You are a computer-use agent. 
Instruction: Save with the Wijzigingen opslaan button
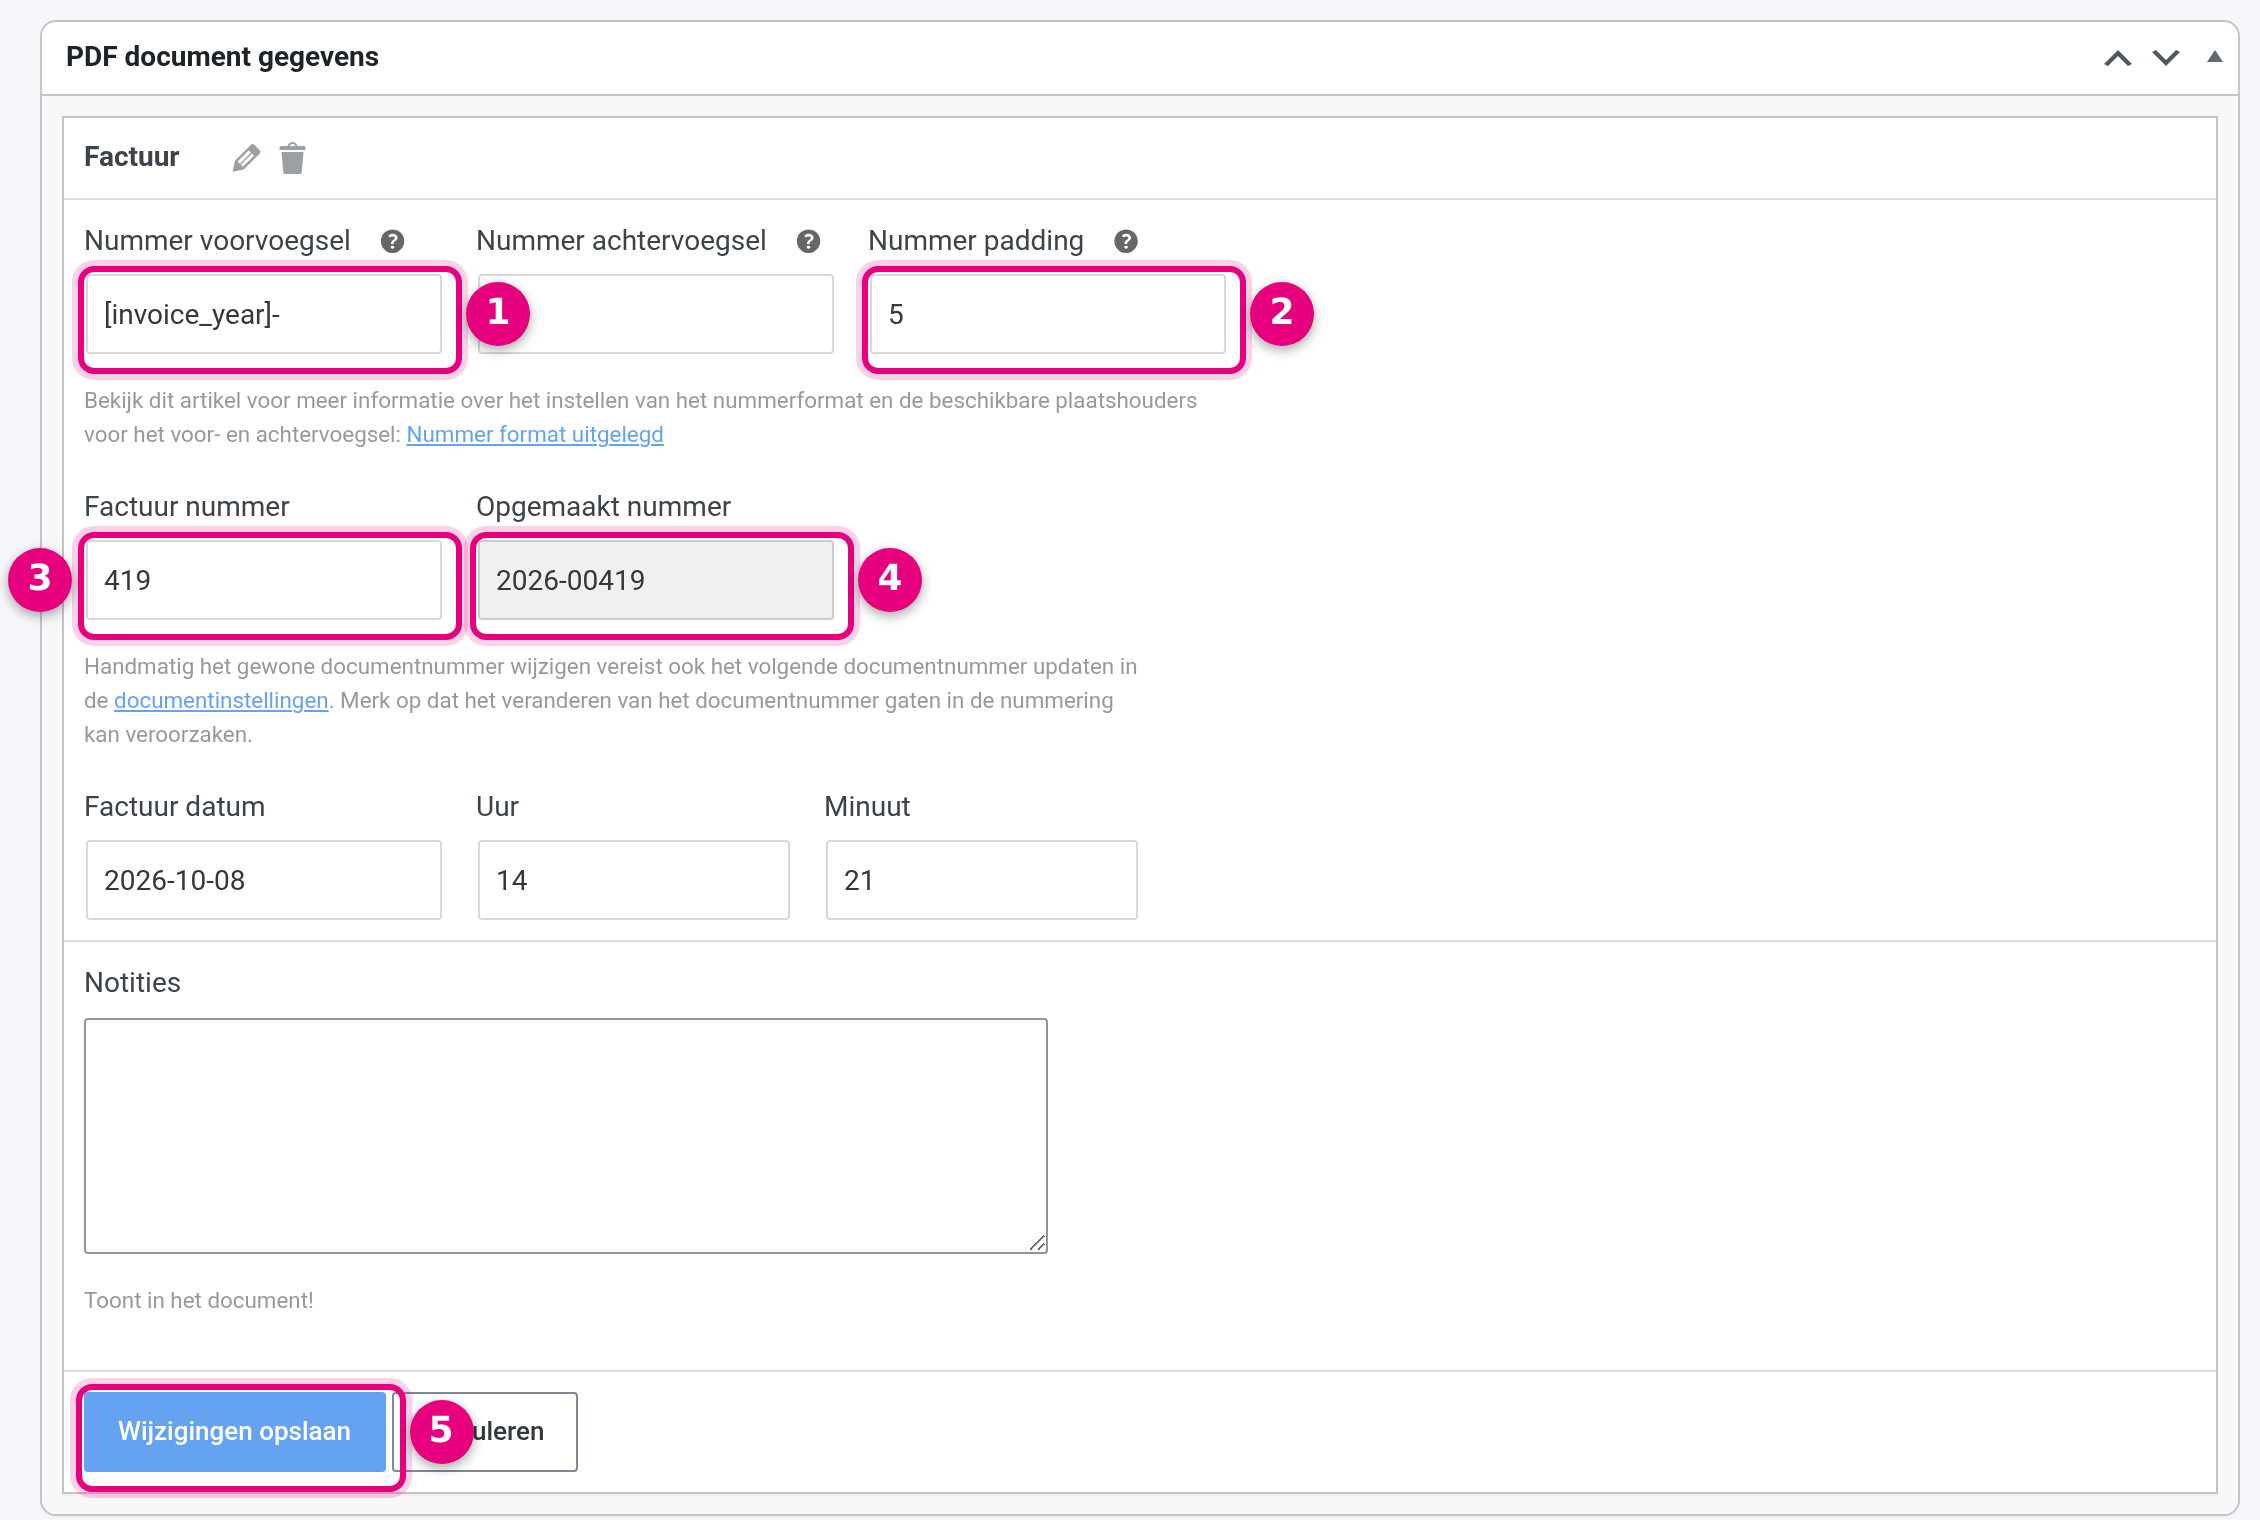click(x=235, y=1432)
